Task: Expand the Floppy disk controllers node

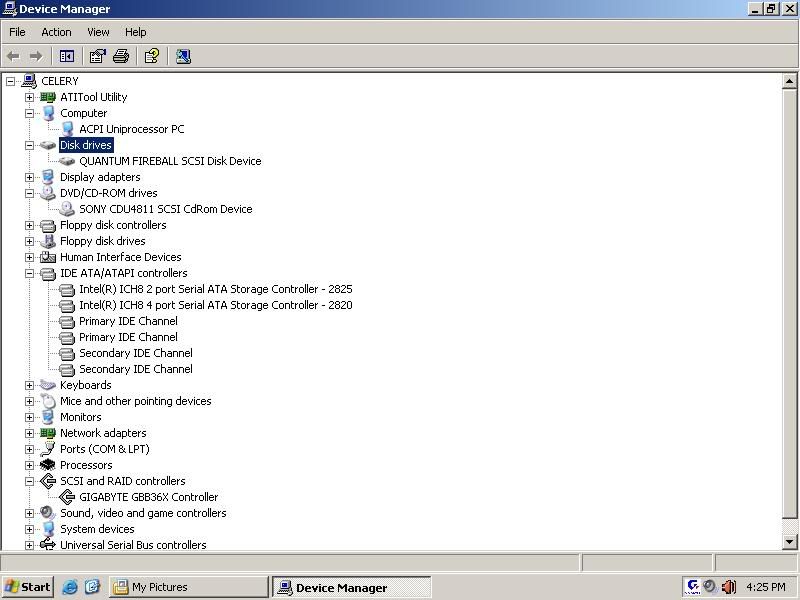Action: click(x=30, y=225)
